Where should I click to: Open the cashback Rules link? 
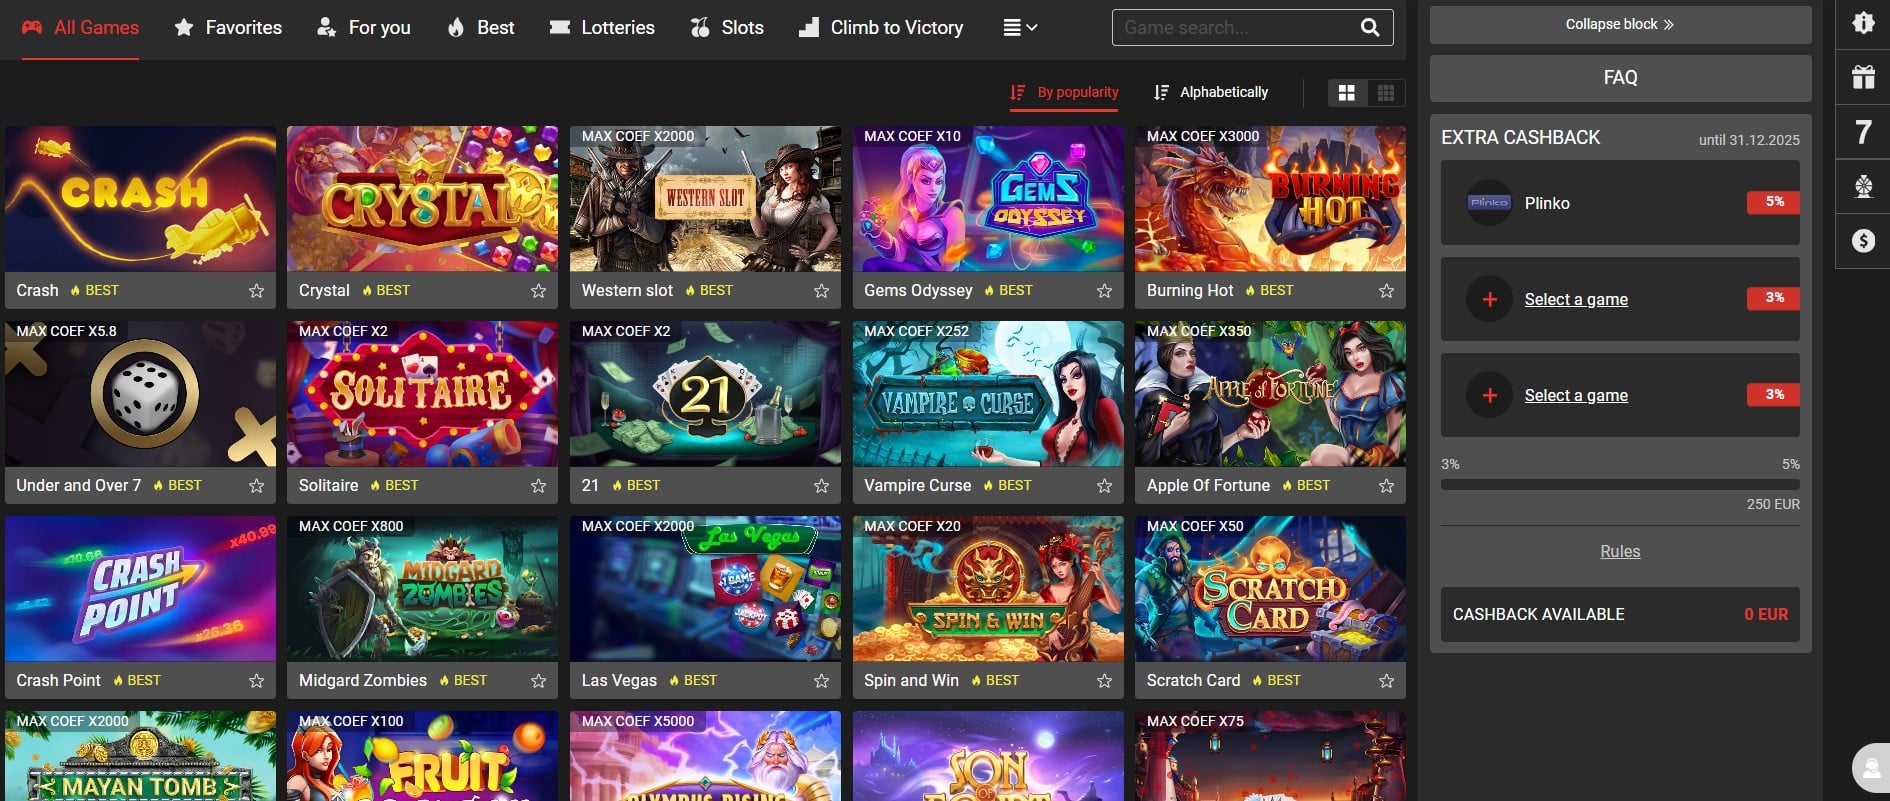(x=1620, y=551)
